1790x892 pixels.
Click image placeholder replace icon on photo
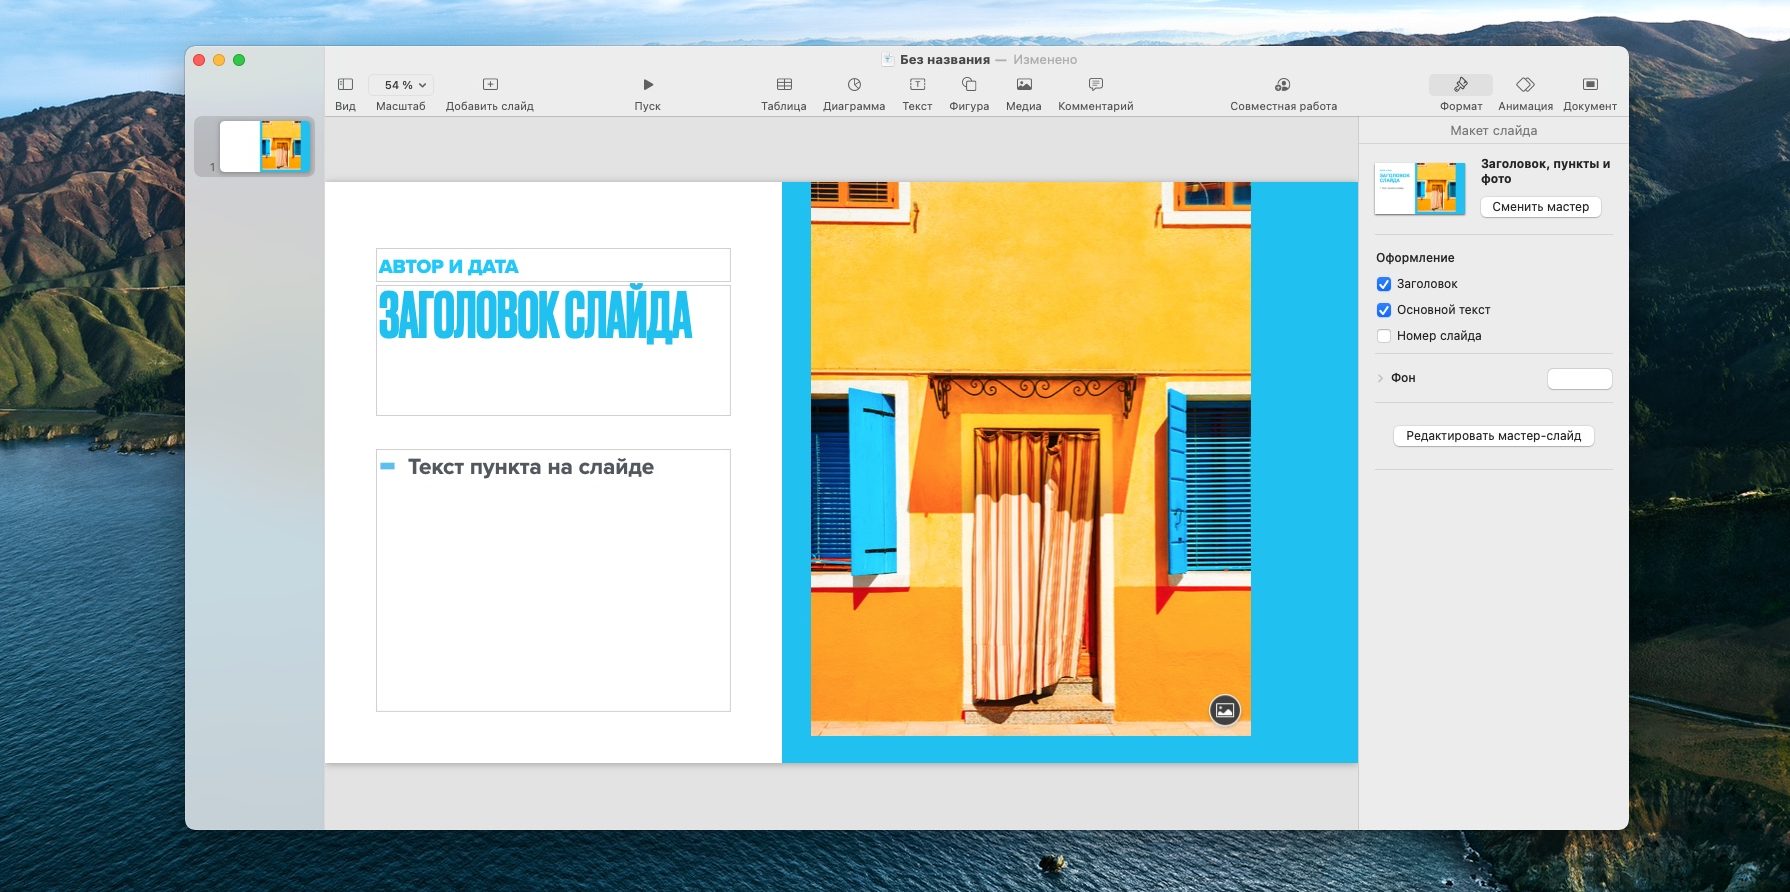1225,710
